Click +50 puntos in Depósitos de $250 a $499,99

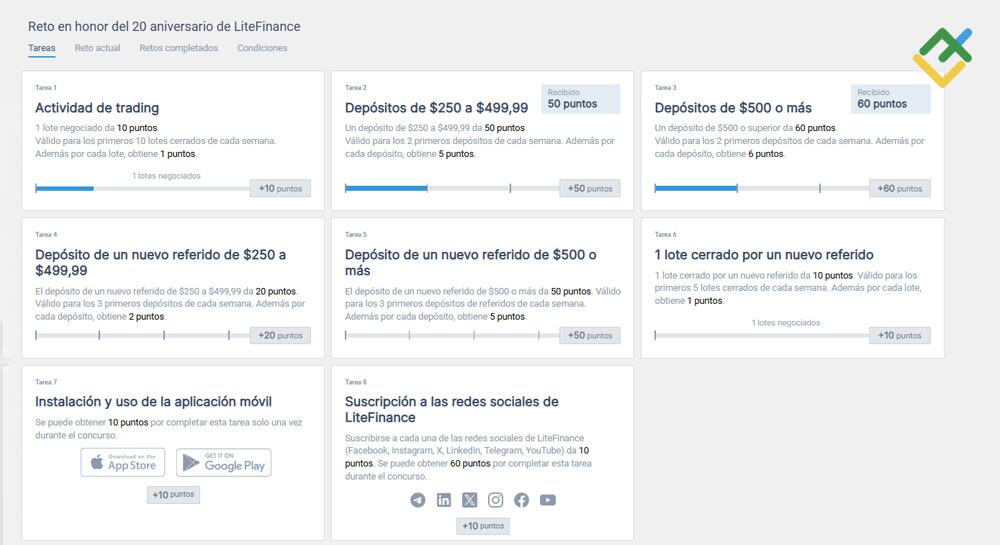pos(590,188)
